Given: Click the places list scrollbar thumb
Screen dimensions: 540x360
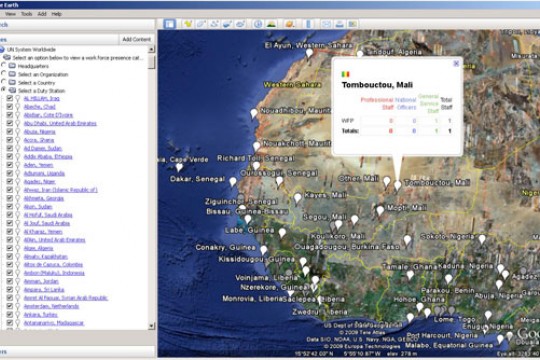Looking at the screenshot, I should click(152, 61).
